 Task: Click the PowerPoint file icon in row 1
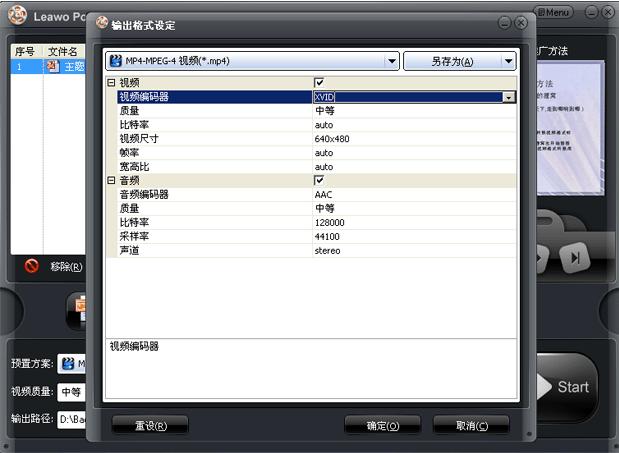(x=53, y=66)
